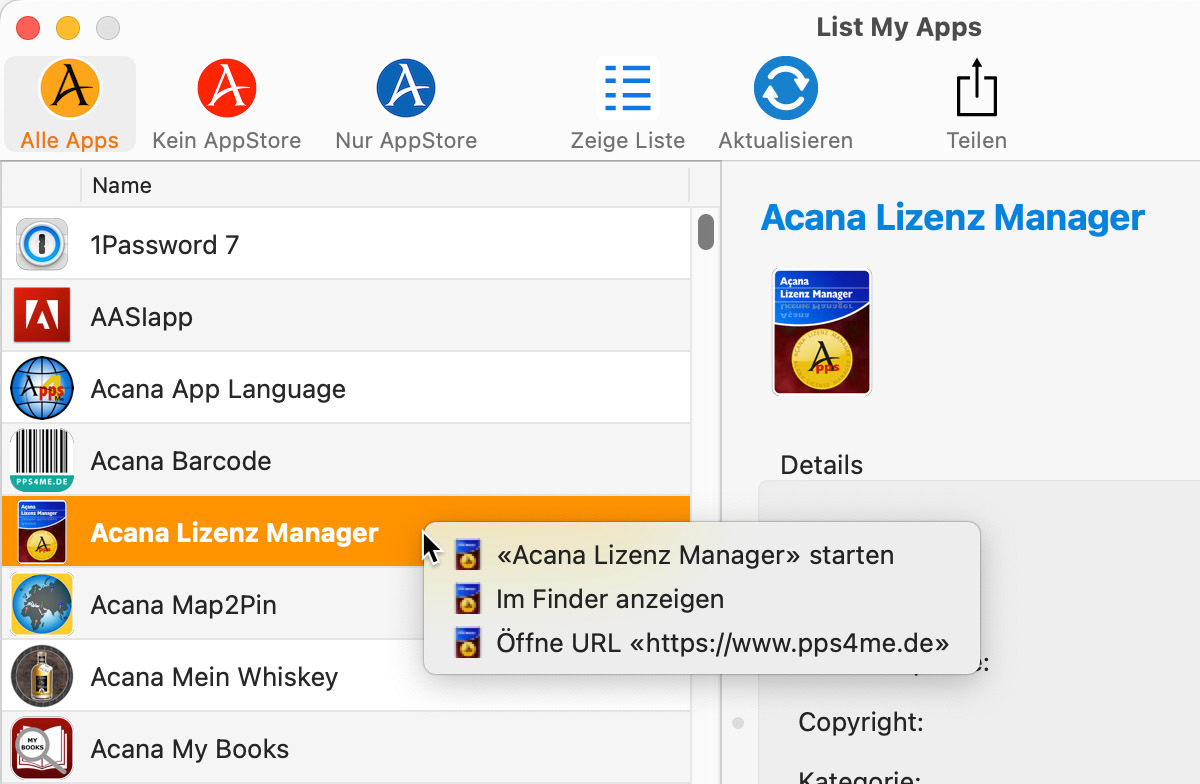The image size is (1200, 784).
Task: Select 1Password 7 row text
Action: pyautogui.click(x=165, y=245)
